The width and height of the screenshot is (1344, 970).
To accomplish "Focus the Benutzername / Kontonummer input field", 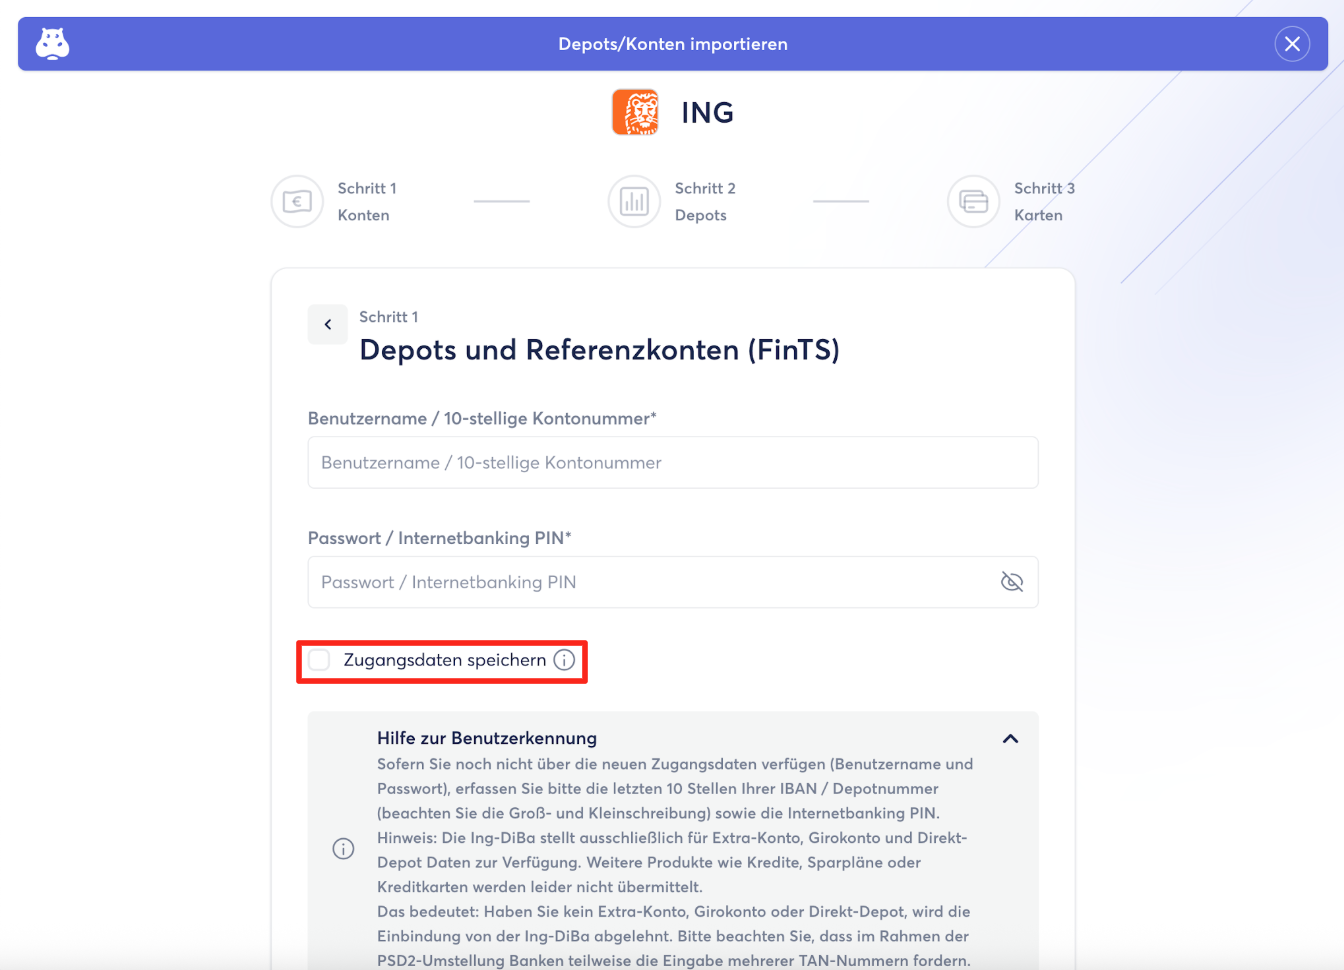I will 672,463.
